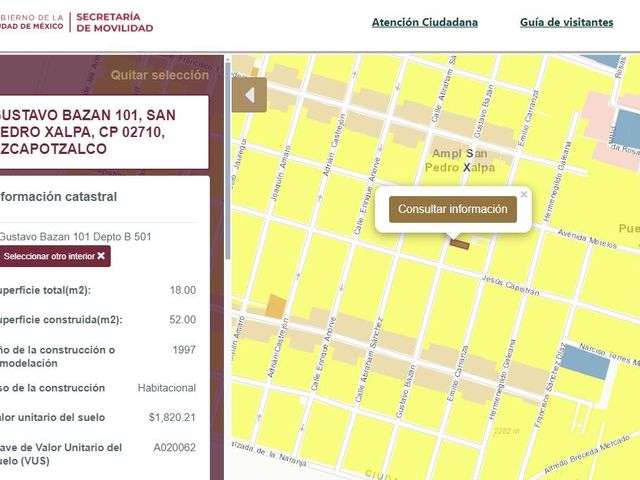Collapse the side panel with arrow button
The width and height of the screenshot is (640, 480).
point(249,95)
